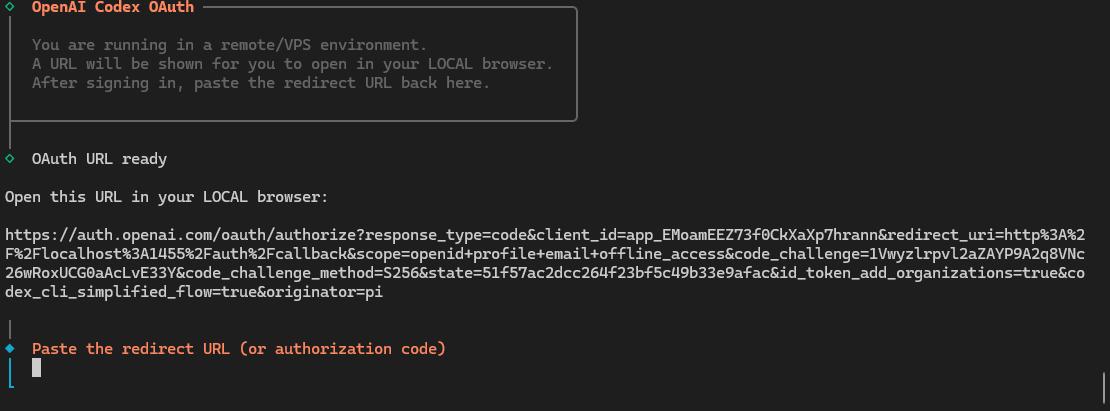Click the OpenAI Codex OAuth heading
This screenshot has height=411, width=1110.
click(112, 7)
